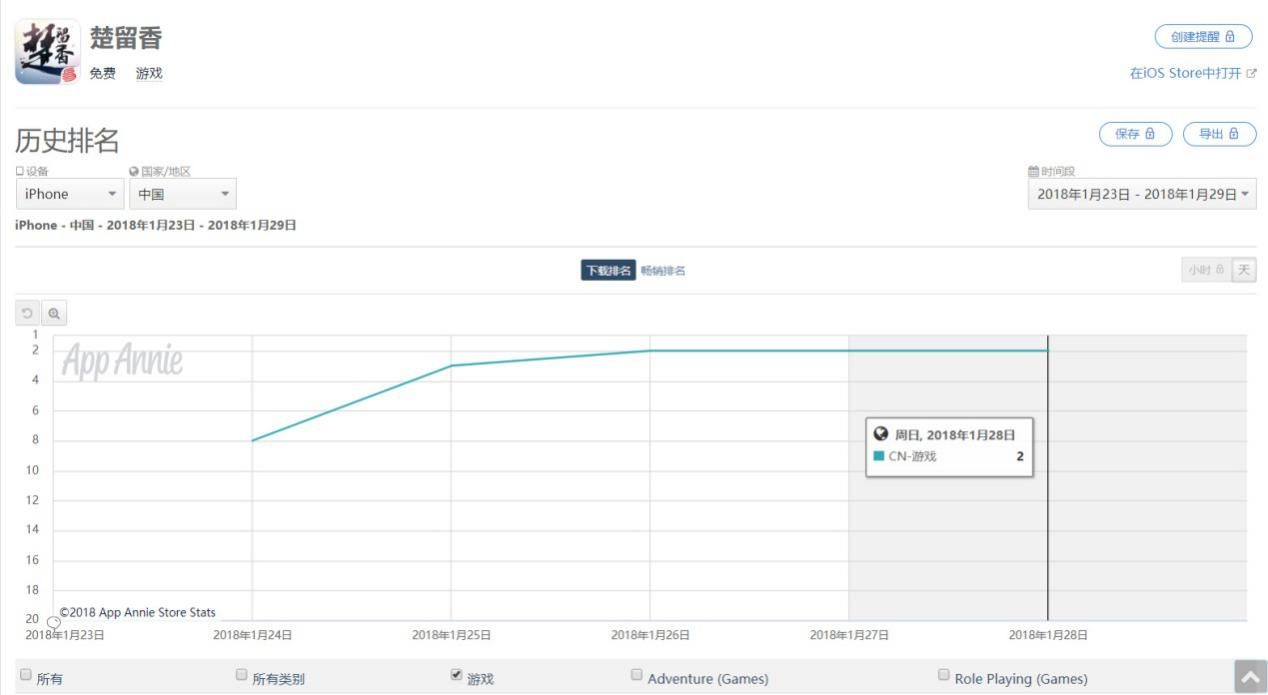1268x695 pixels.
Task: Uncheck the 游戏 checkbox
Action: pyautogui.click(x=457, y=675)
